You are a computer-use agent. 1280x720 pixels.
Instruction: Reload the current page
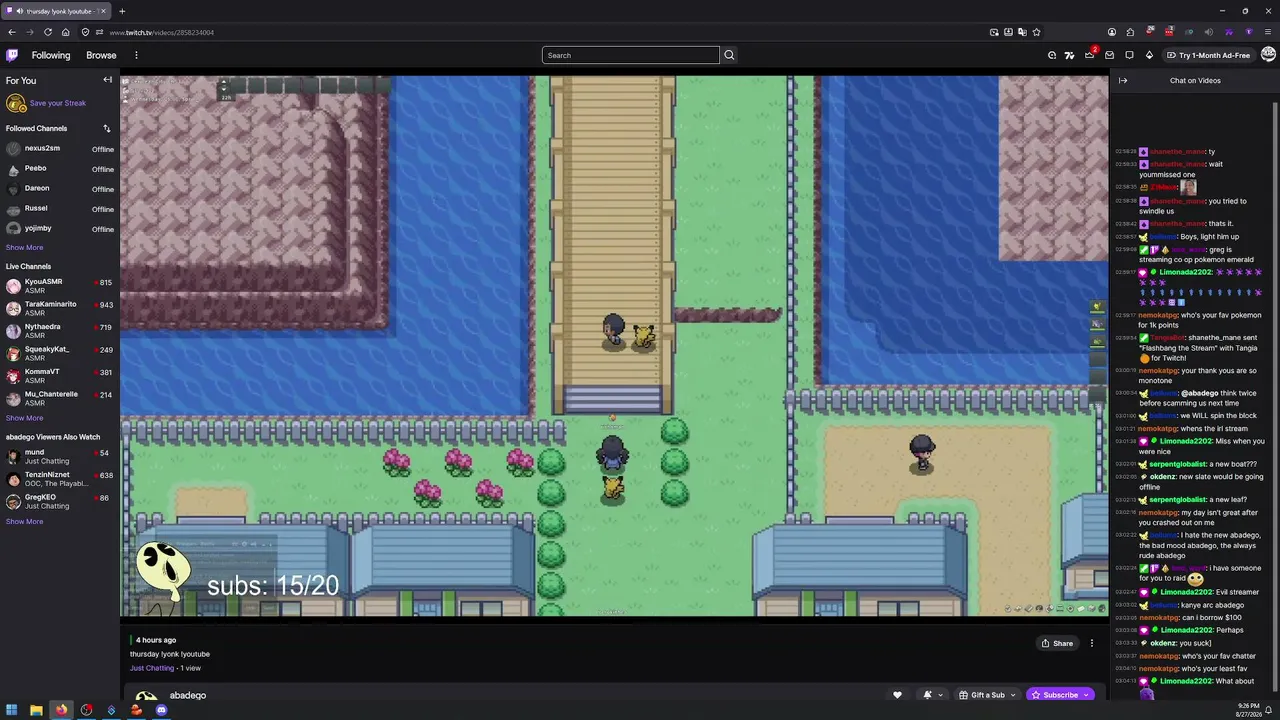(x=47, y=32)
